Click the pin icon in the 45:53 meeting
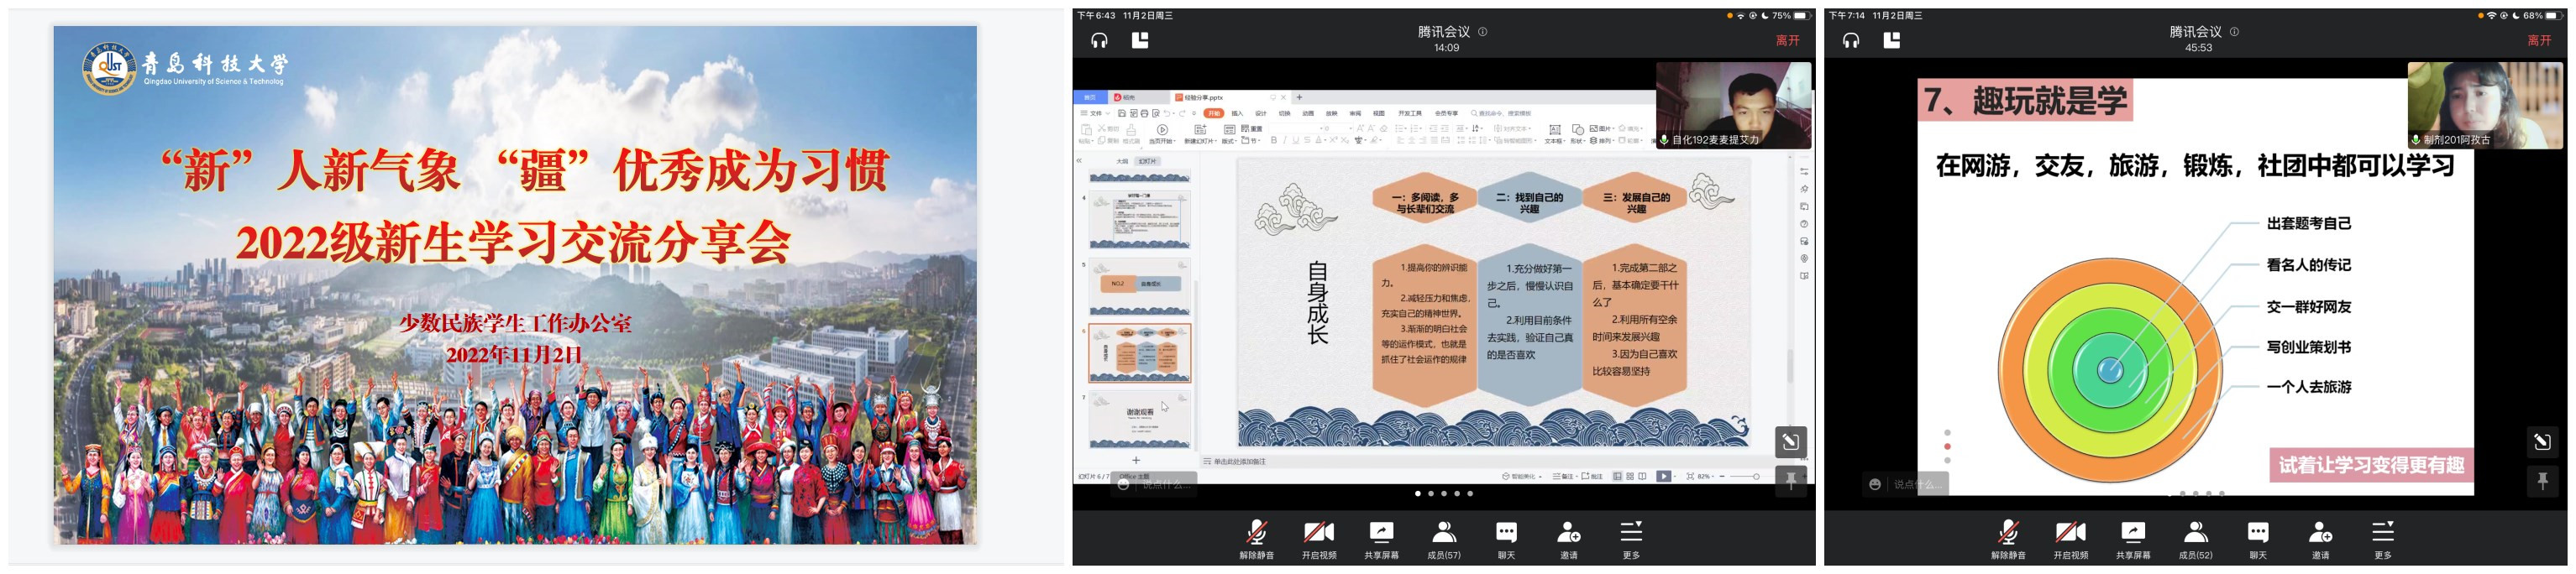The image size is (2576, 574). coord(2541,482)
